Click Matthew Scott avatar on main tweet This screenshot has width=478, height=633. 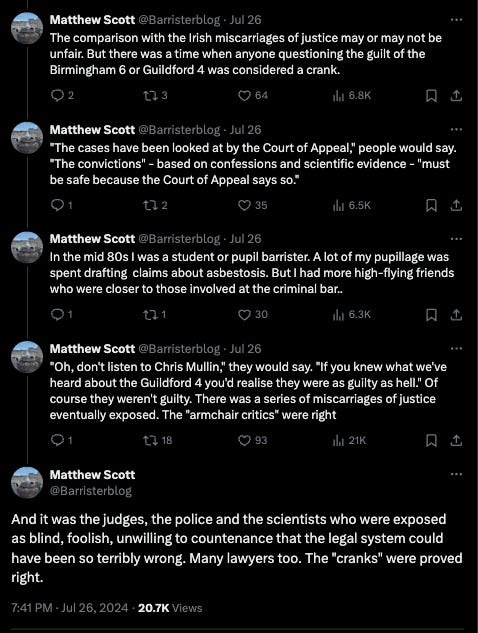pos(27,482)
